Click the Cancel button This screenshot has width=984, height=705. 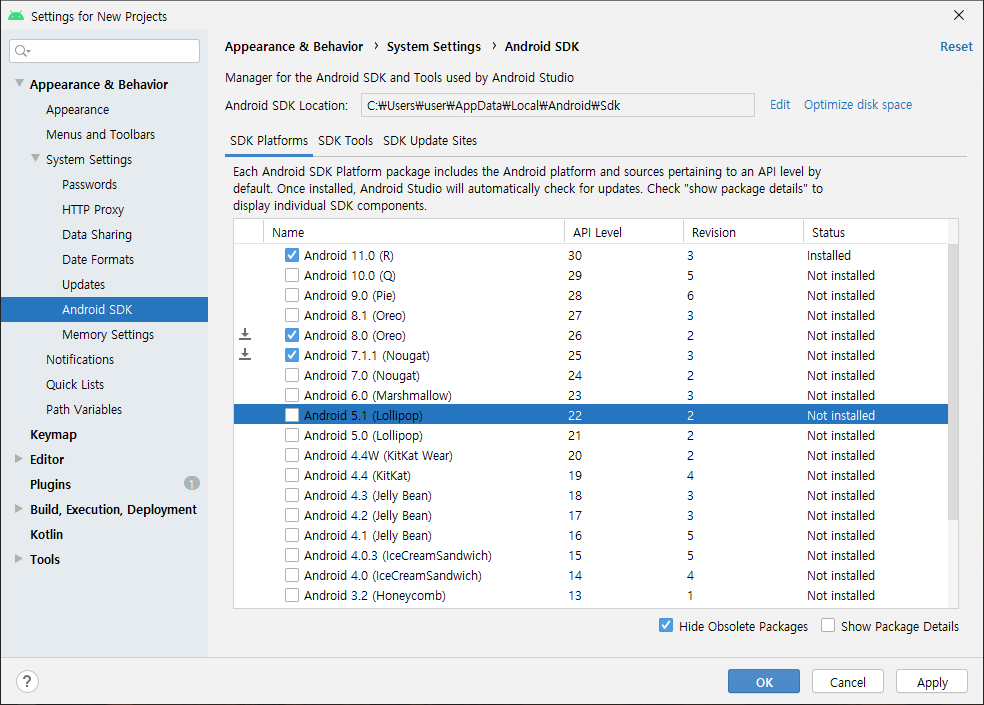point(848,682)
